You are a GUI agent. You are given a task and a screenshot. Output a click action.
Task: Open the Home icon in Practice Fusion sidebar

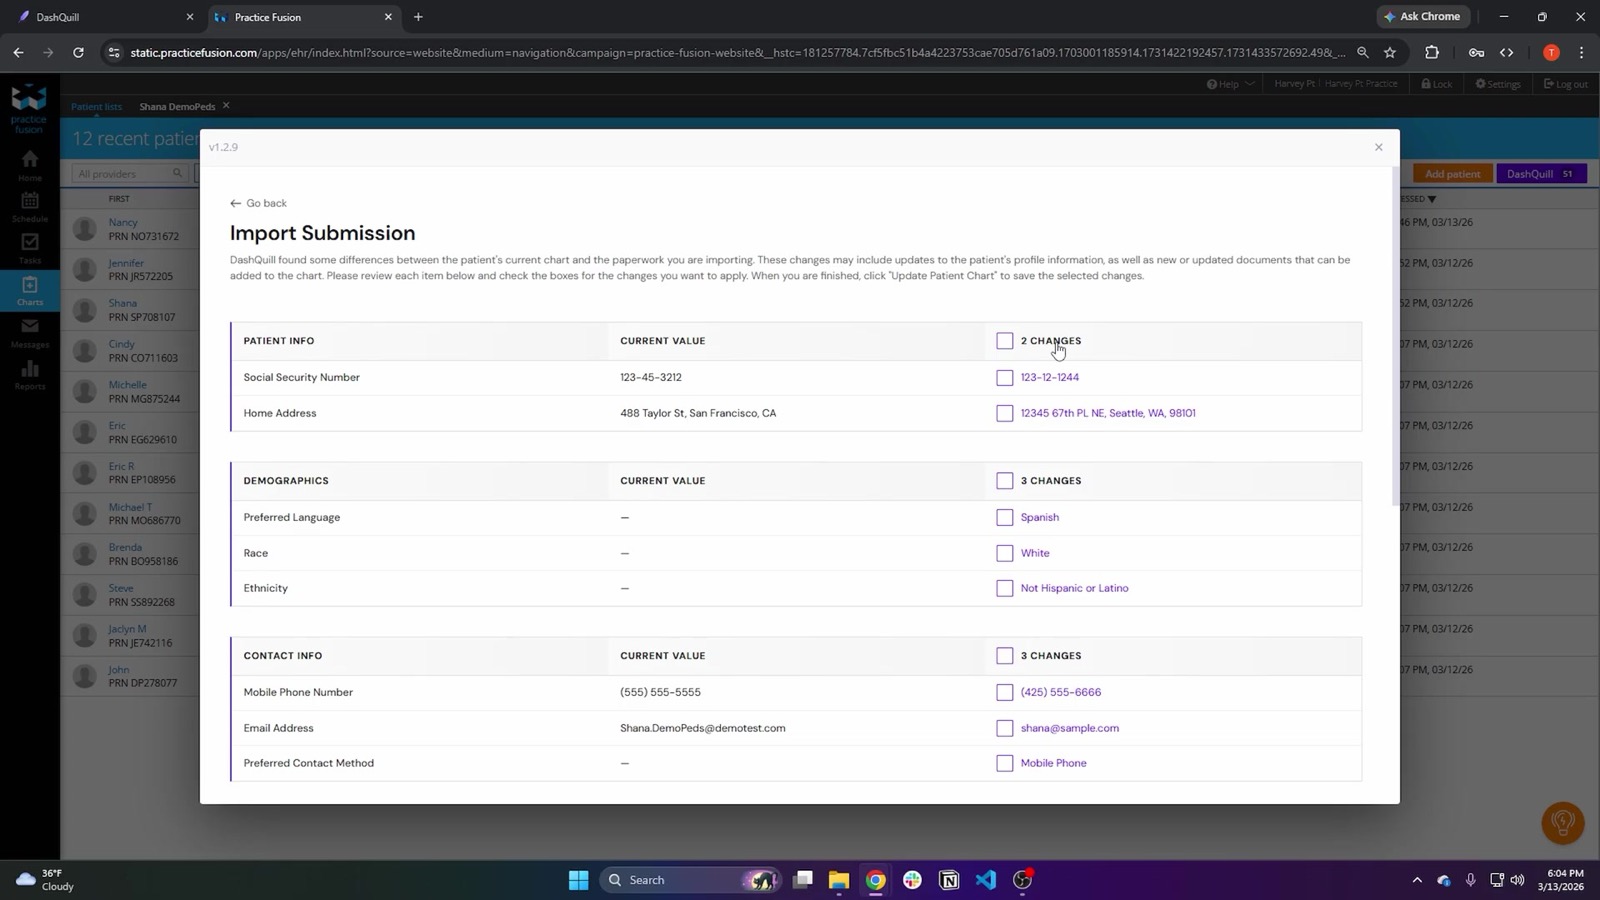click(30, 165)
